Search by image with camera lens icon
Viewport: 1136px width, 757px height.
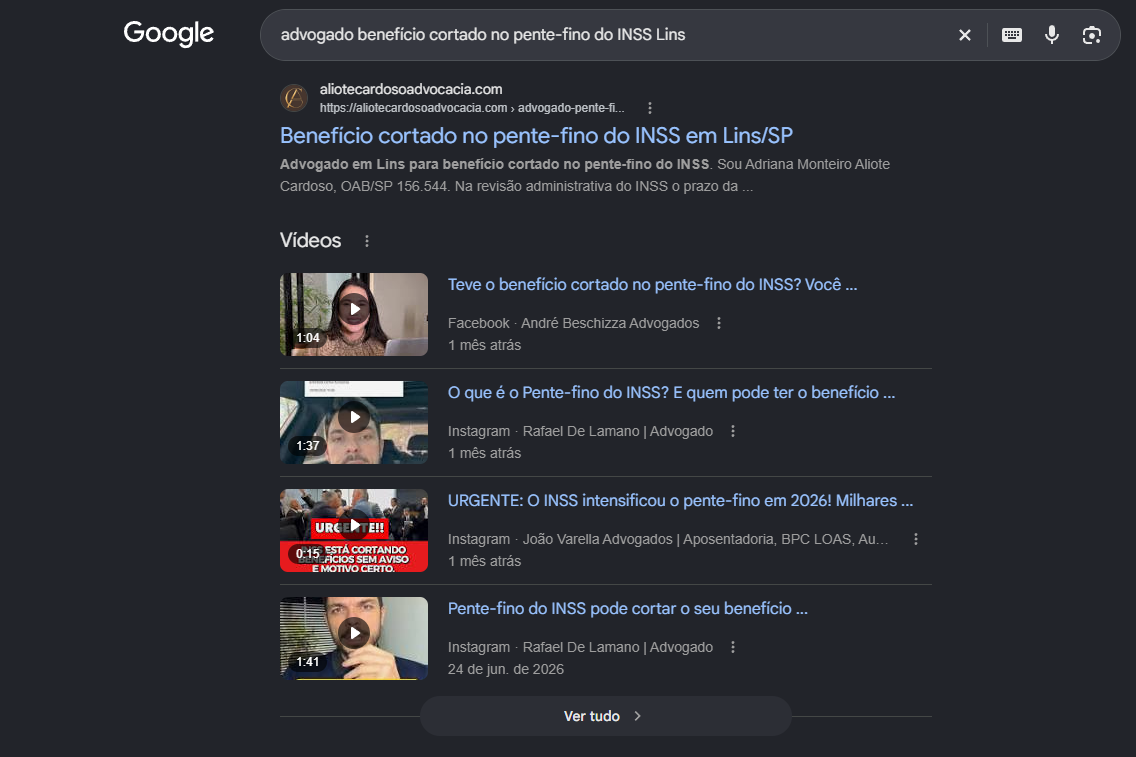click(x=1091, y=35)
